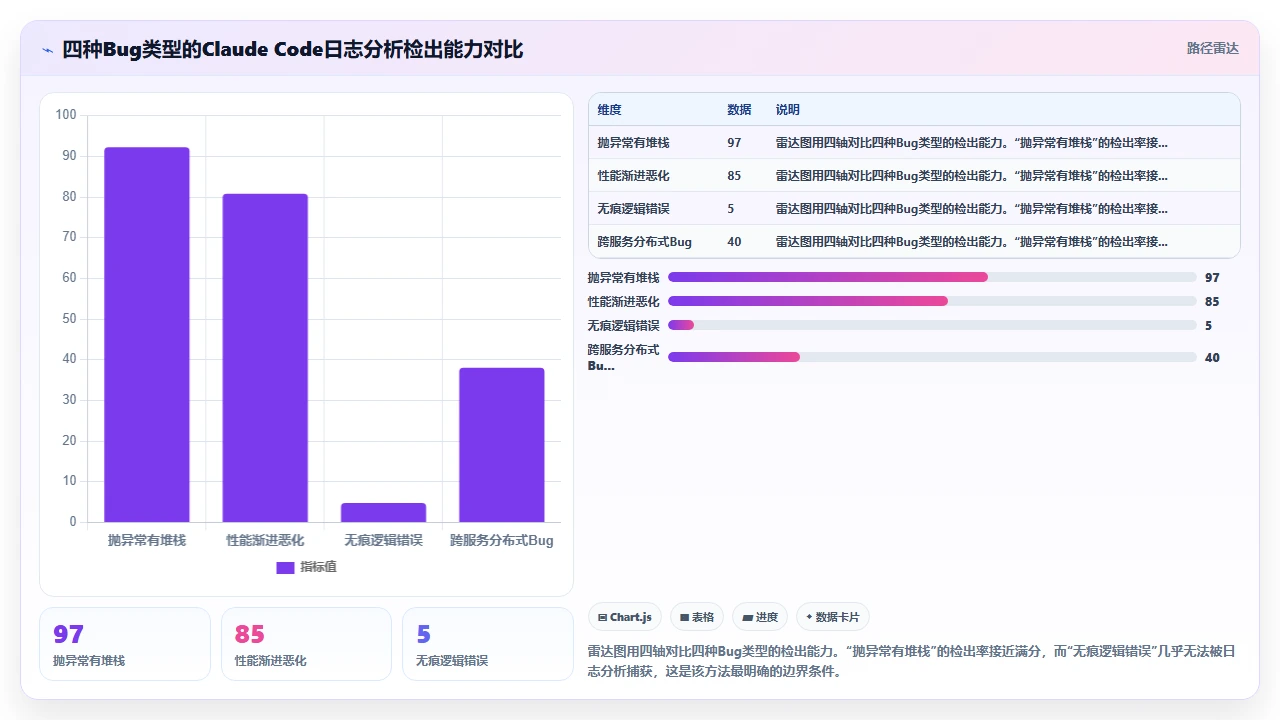Click progress value 40 at bar end
1280x720 pixels.
point(1212,357)
